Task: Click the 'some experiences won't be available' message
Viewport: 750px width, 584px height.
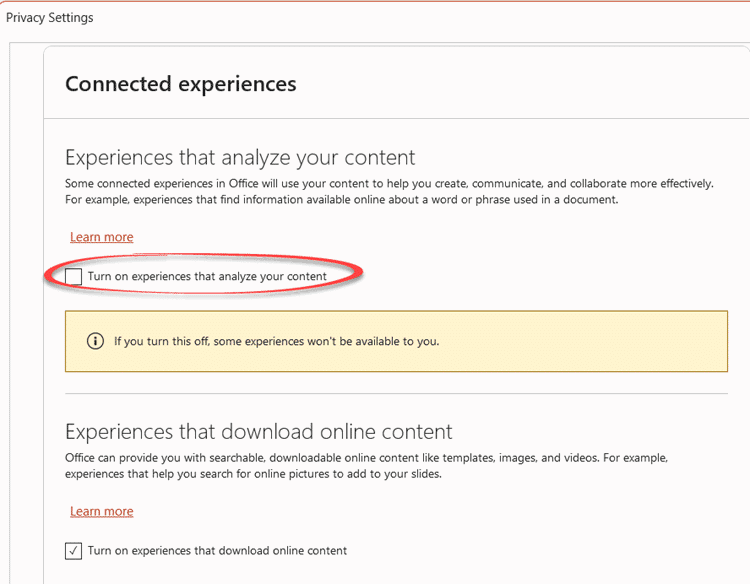Action: [276, 341]
